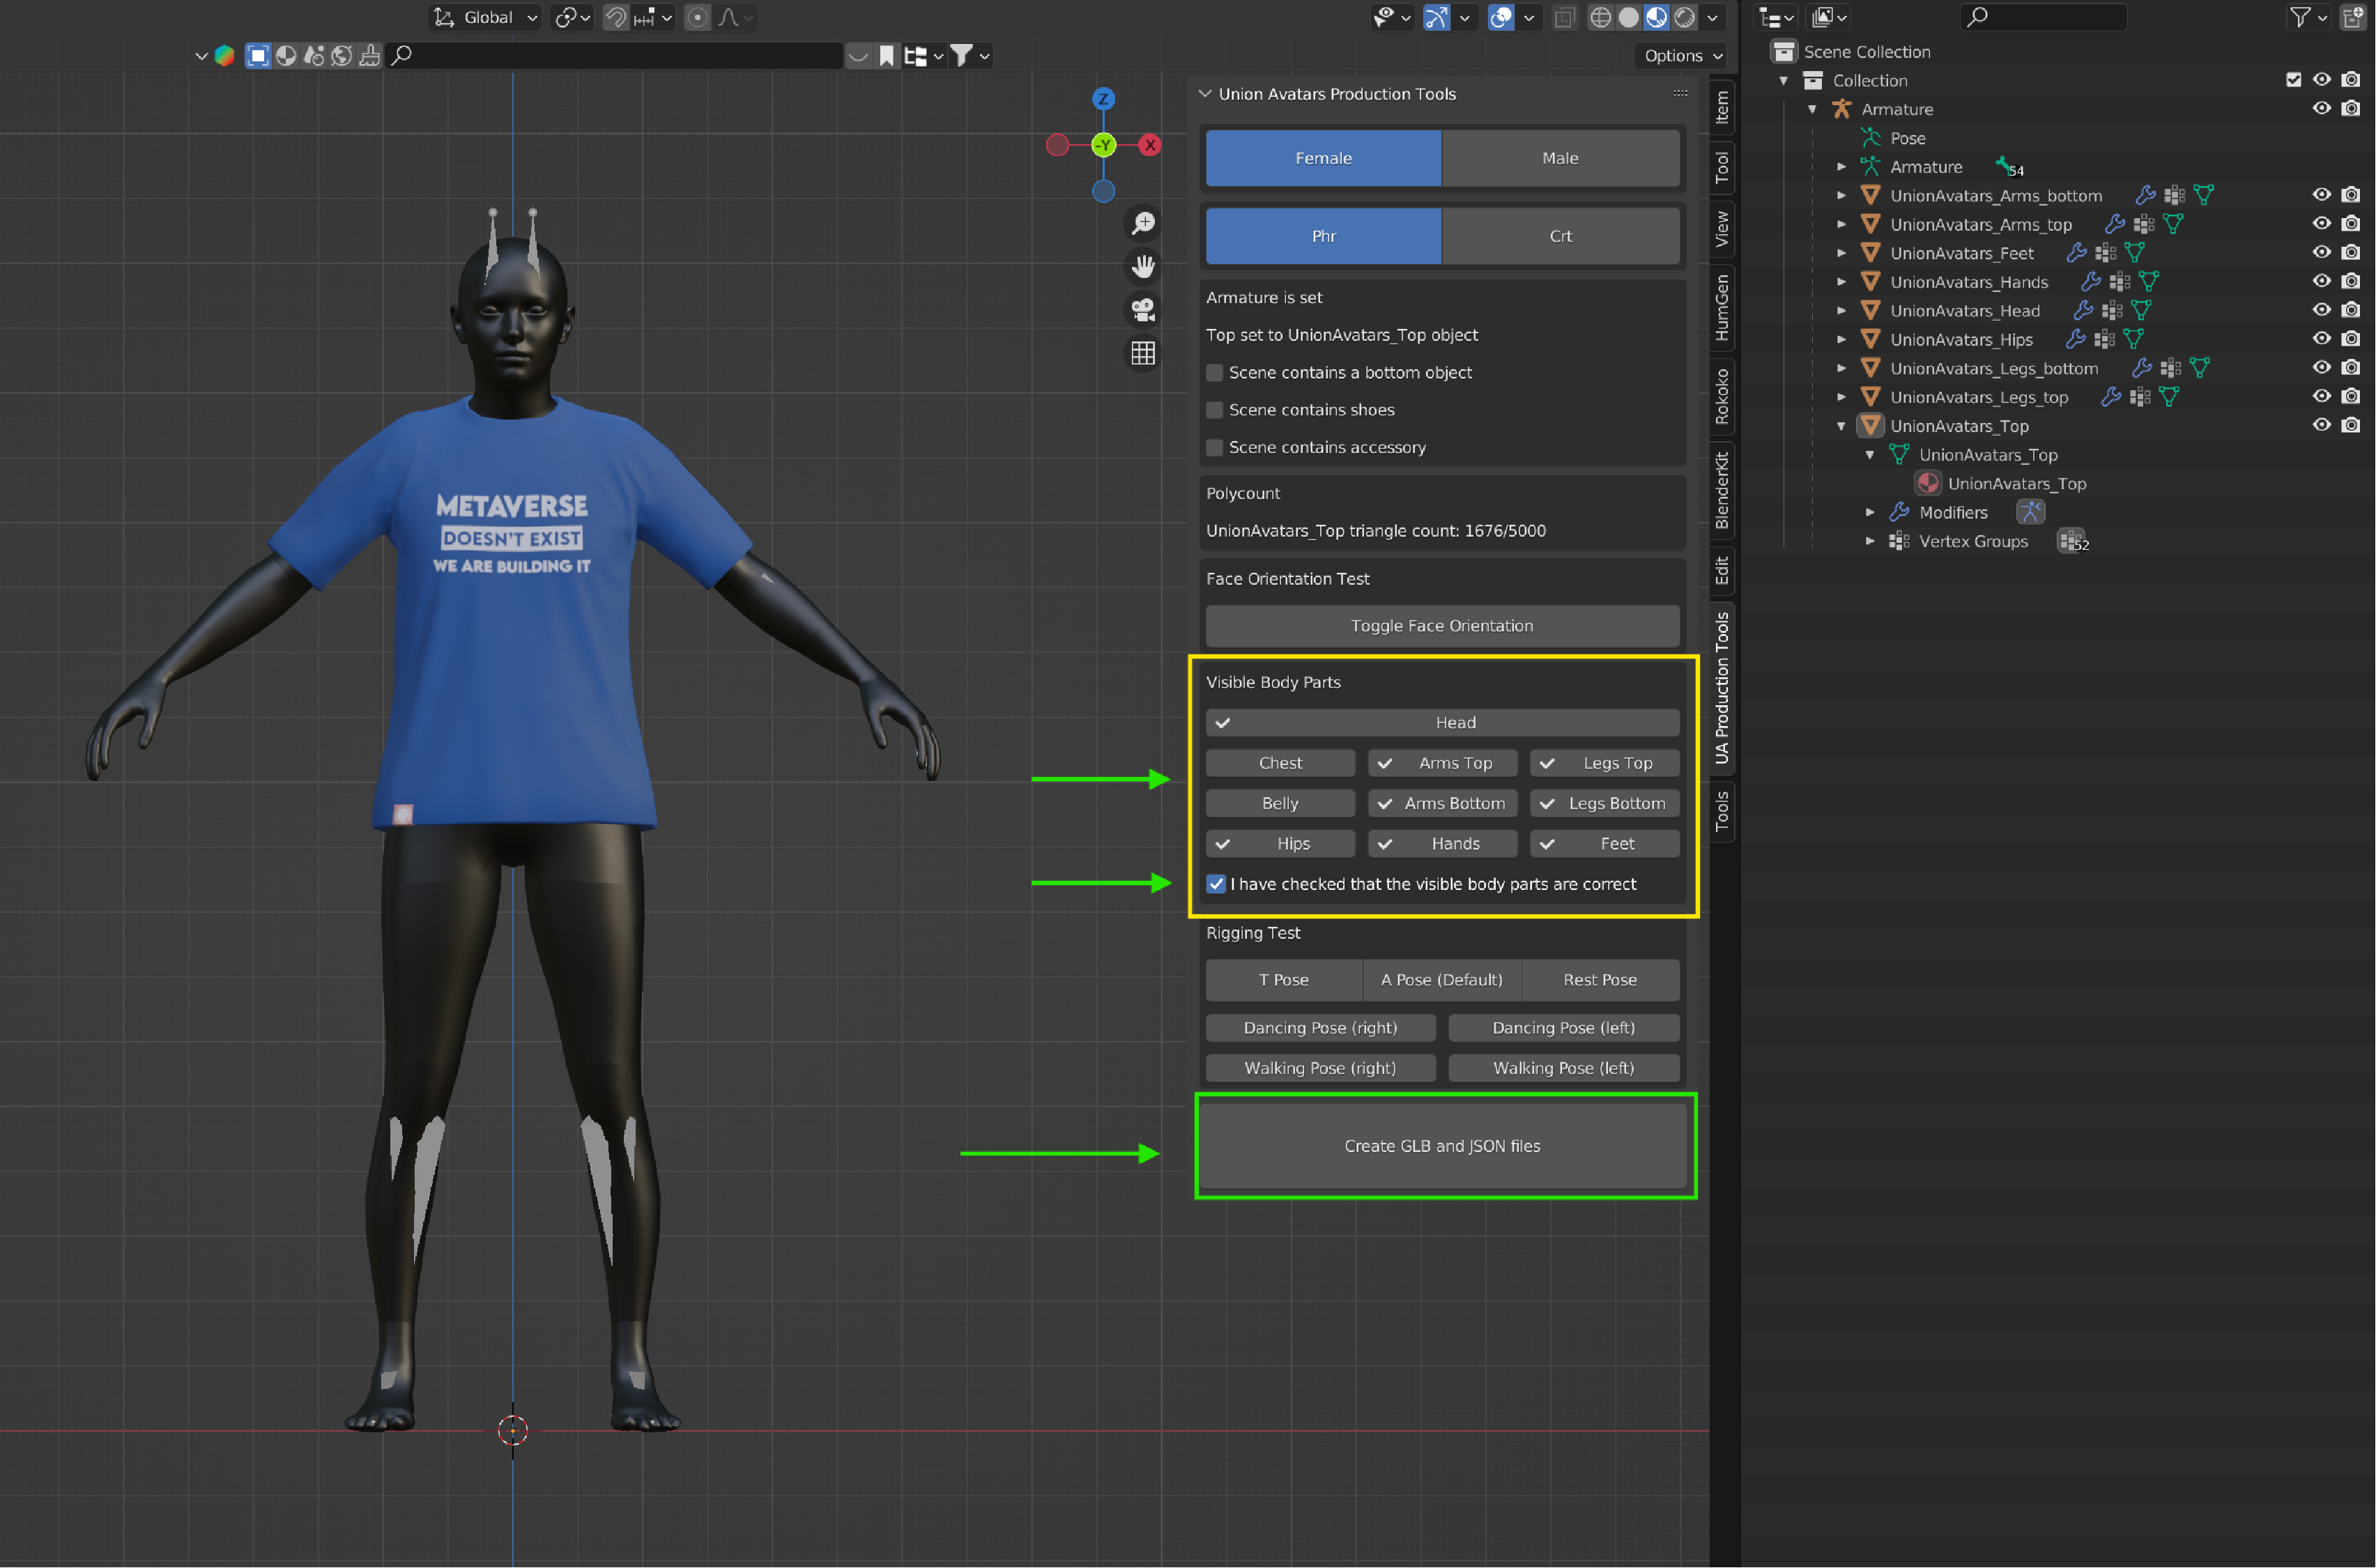Enable Chest visible body part
Image resolution: width=2376 pixels, height=1568 pixels.
pyautogui.click(x=1280, y=763)
